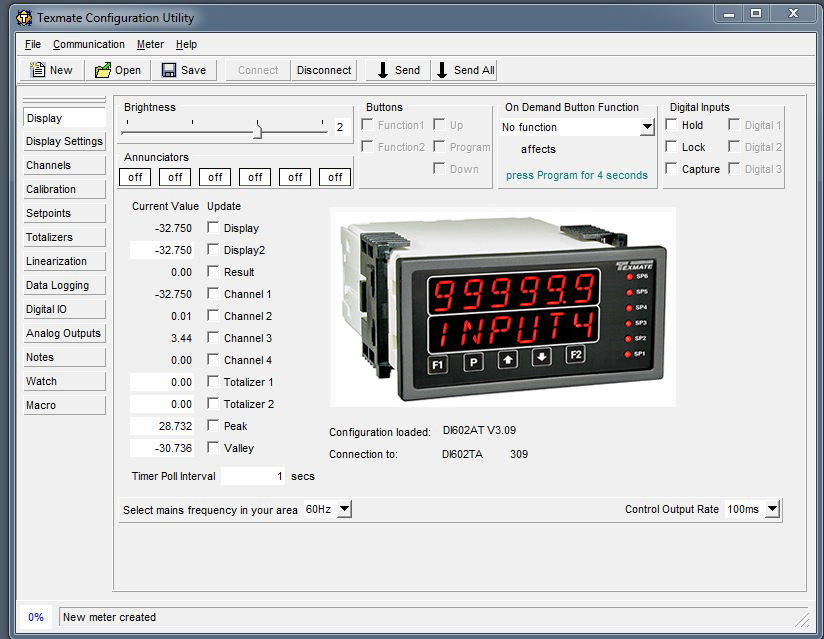
Task: Enable the Display update checkbox
Action: pos(213,228)
